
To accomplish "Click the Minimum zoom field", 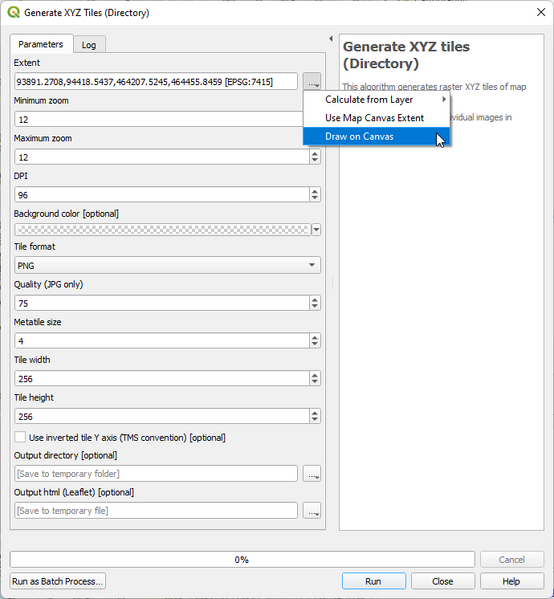I will 159,119.
